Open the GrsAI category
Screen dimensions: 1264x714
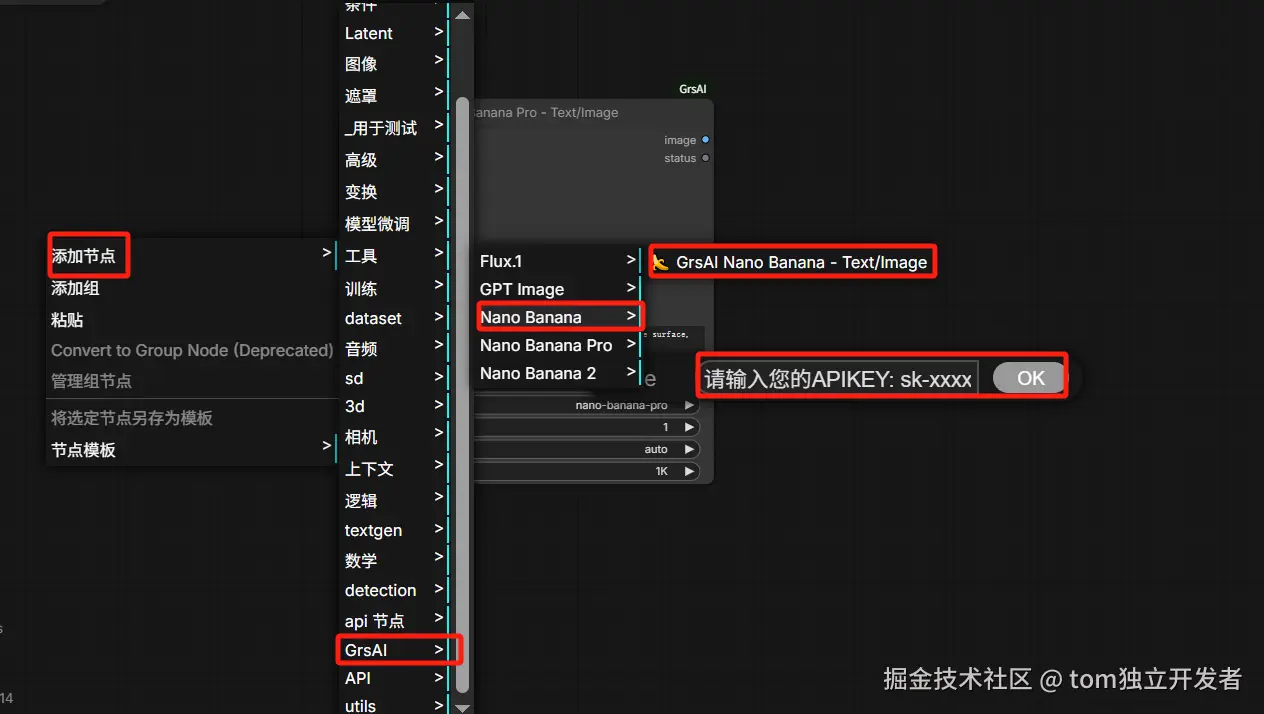click(394, 650)
